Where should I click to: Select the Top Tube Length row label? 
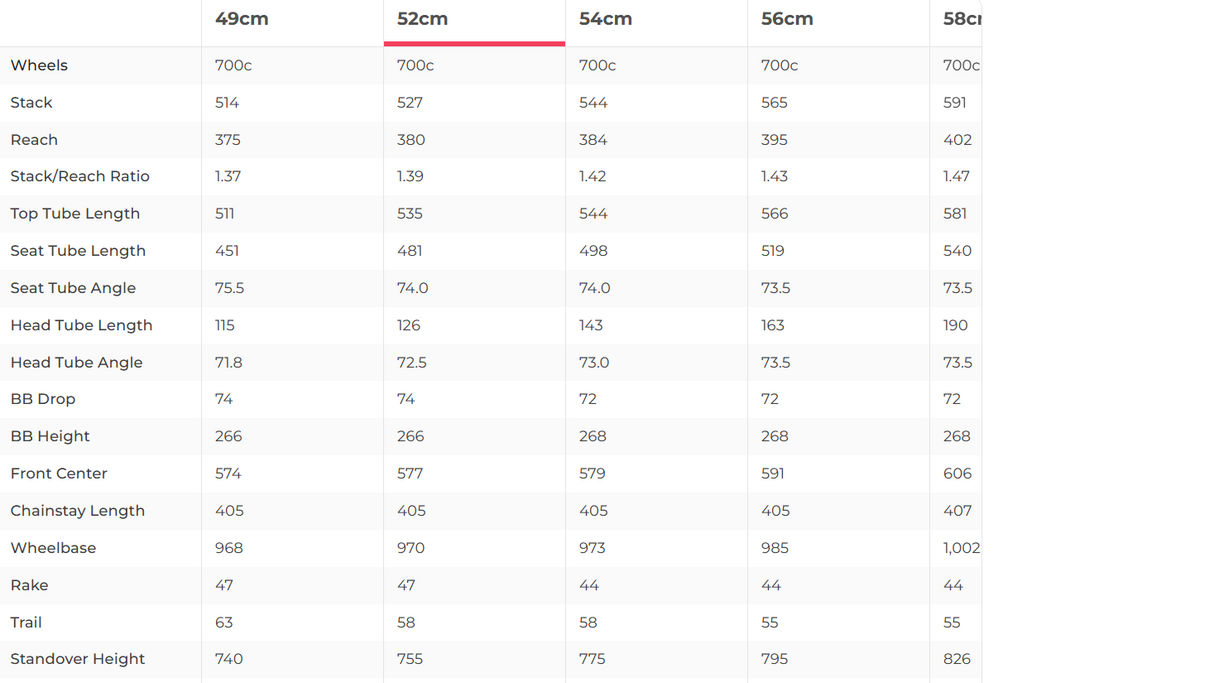tap(75, 213)
